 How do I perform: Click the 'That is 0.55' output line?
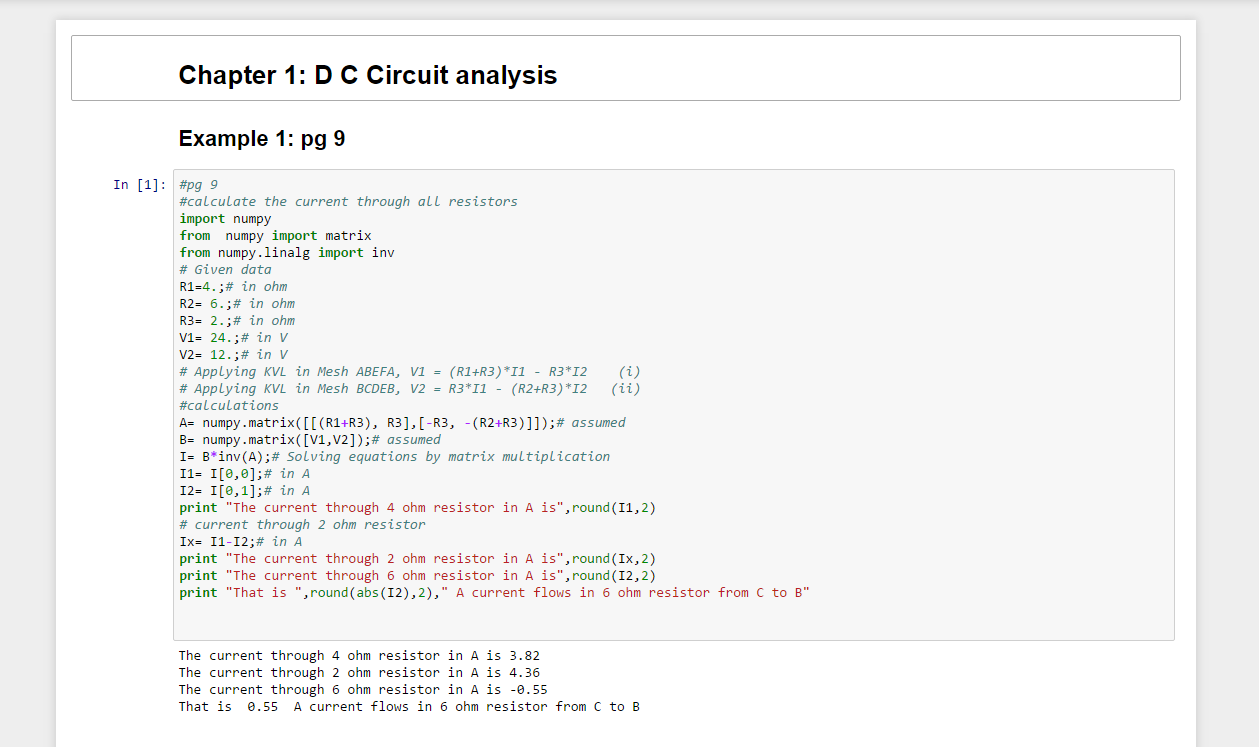coord(409,707)
